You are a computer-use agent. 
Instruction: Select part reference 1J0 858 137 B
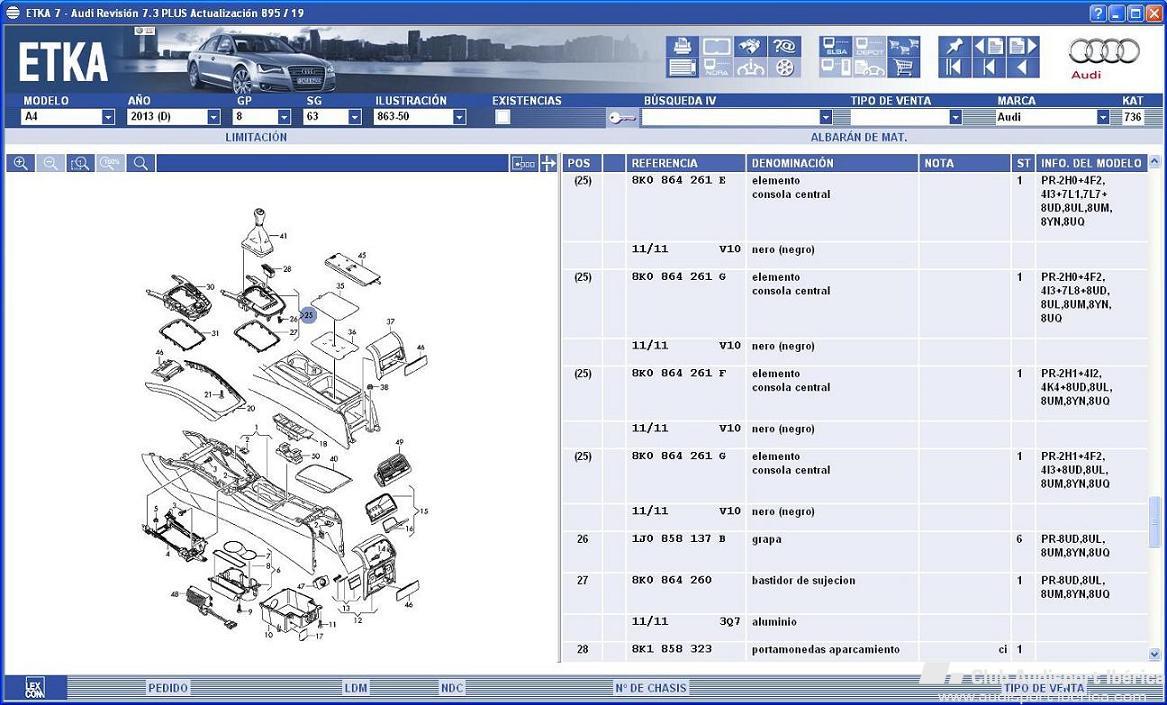tap(679, 539)
